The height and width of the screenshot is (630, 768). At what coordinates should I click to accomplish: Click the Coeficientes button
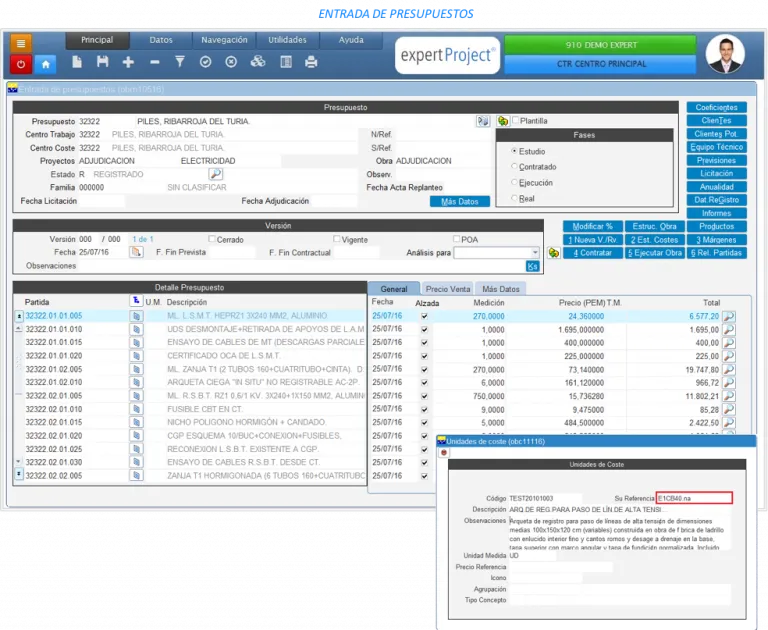[717, 107]
